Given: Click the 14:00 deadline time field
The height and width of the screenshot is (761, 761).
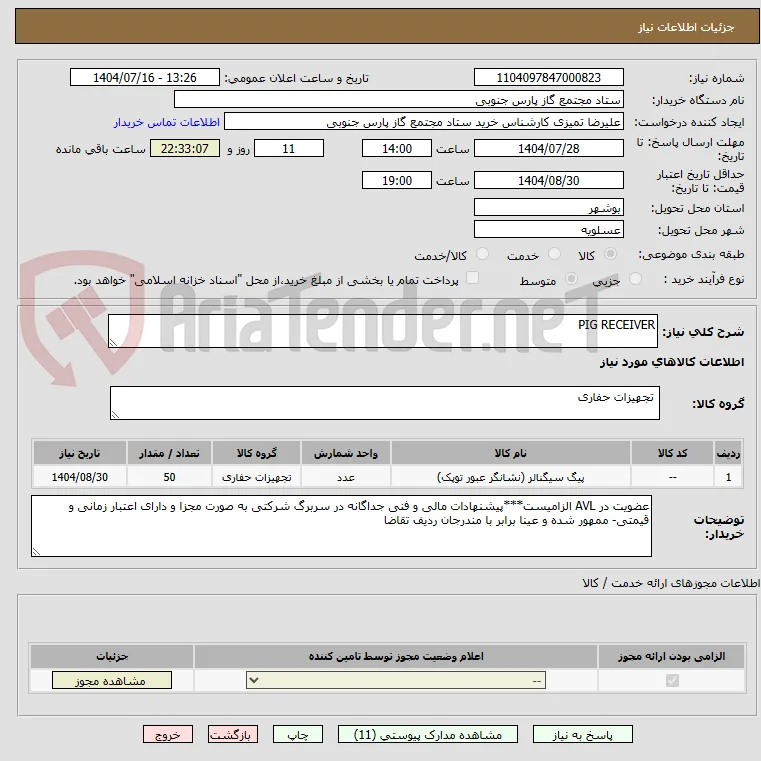Looking at the screenshot, I should (397, 149).
